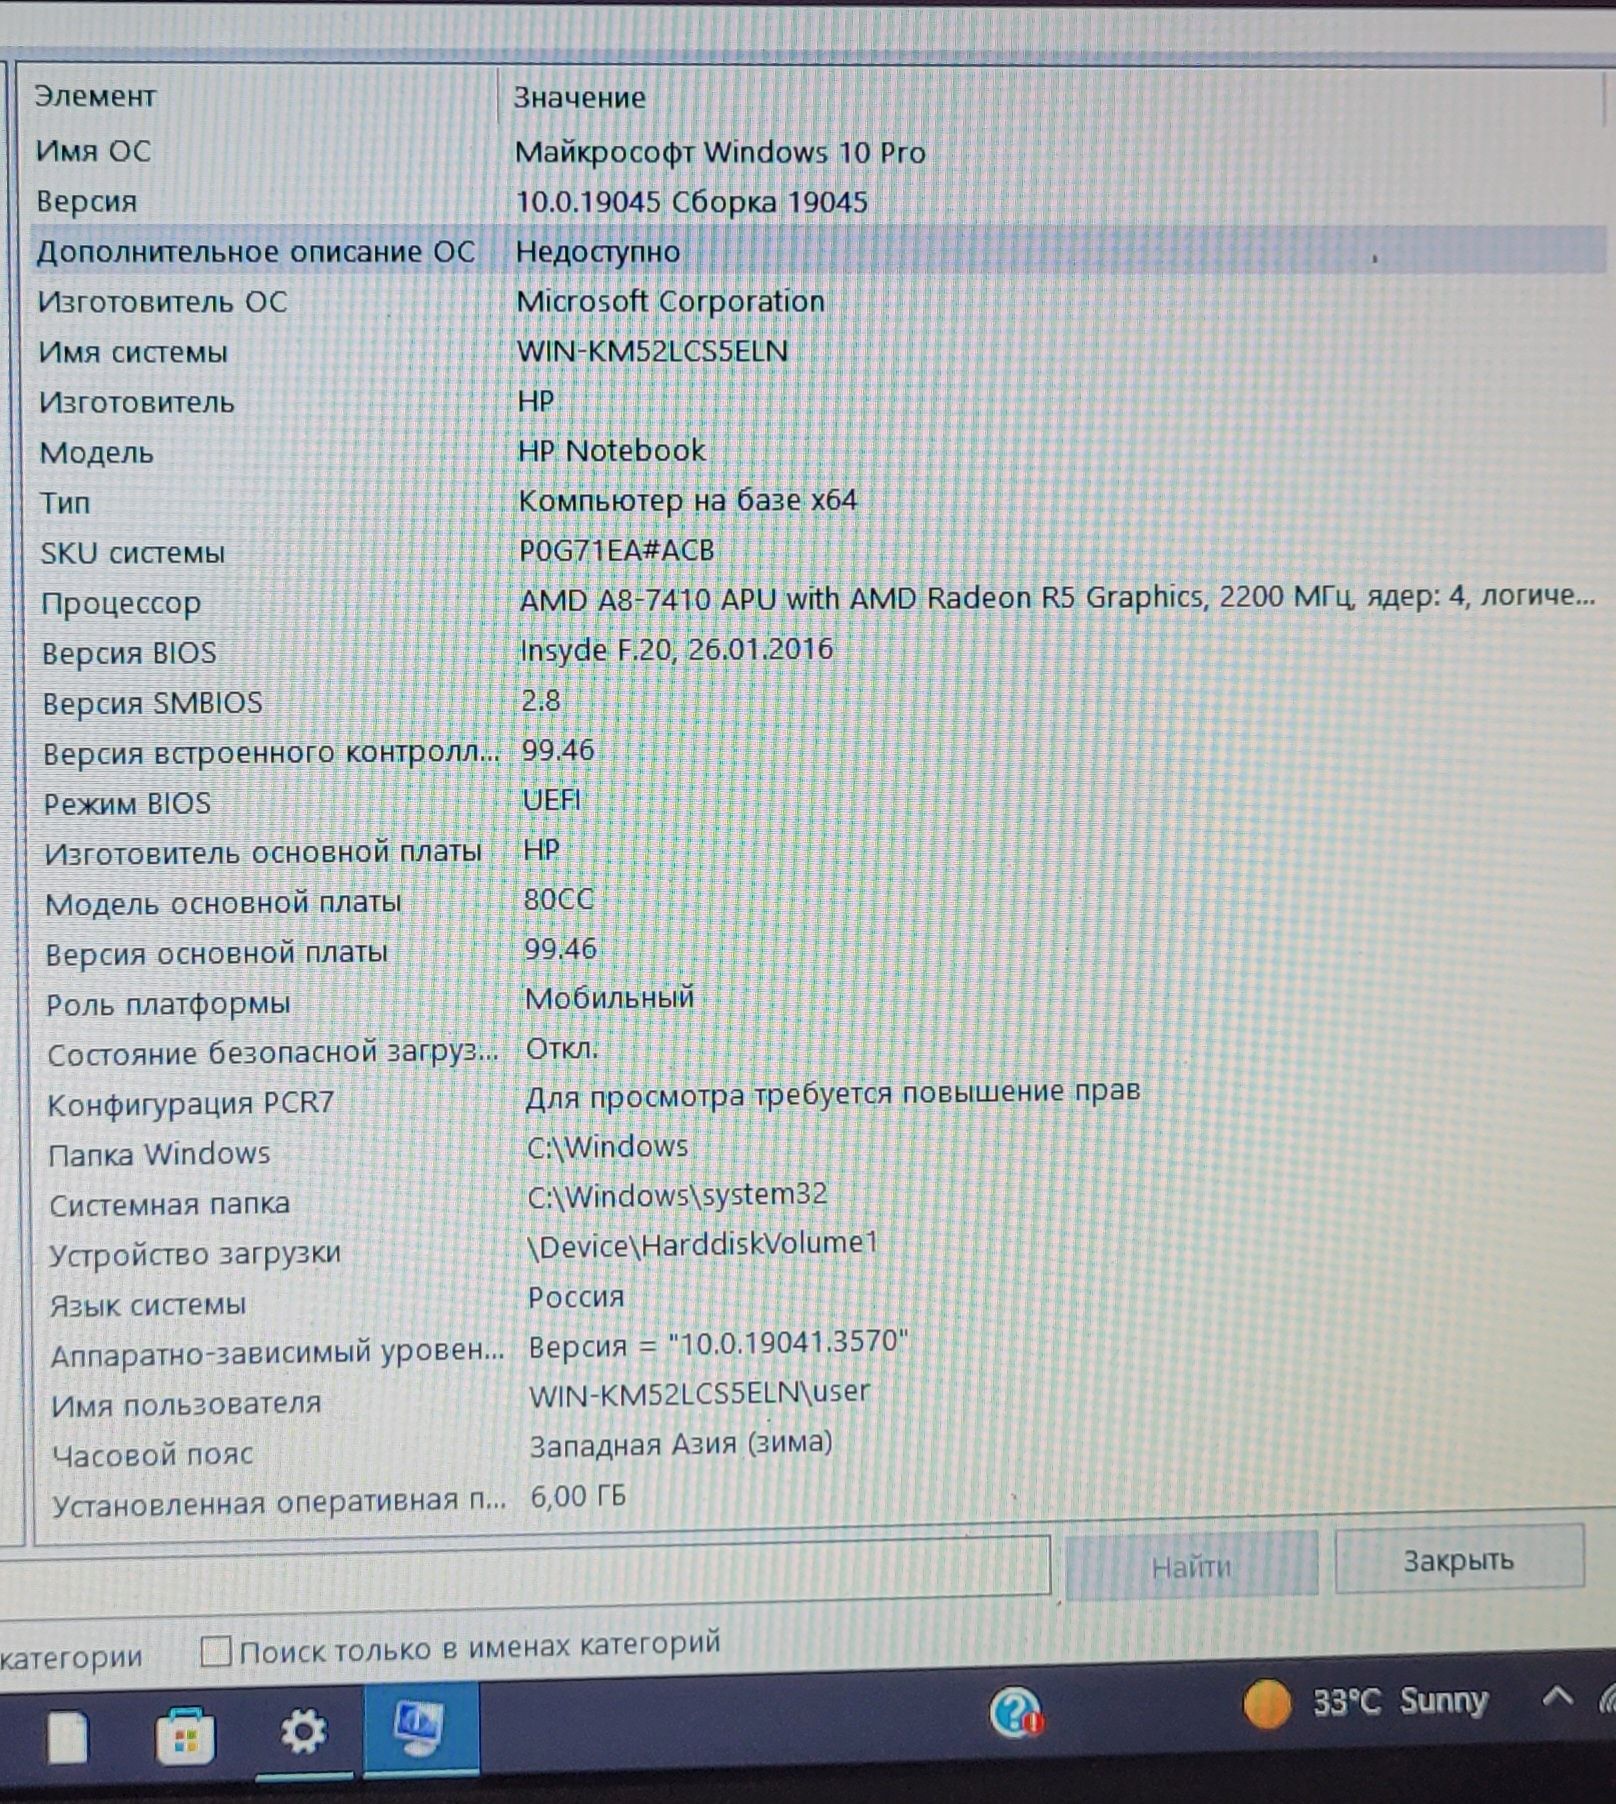
Task: Select the 'Версия BIOS' row
Action: [x=818, y=651]
